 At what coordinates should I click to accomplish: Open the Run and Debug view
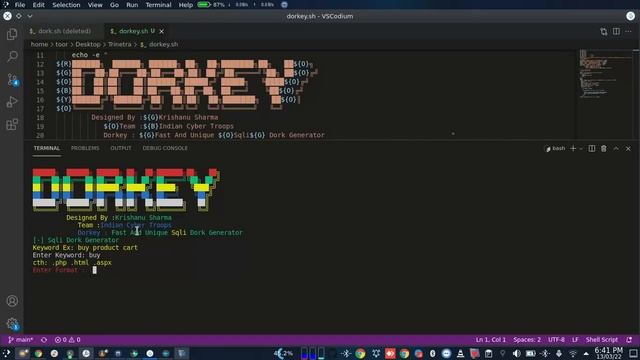tap(12, 102)
